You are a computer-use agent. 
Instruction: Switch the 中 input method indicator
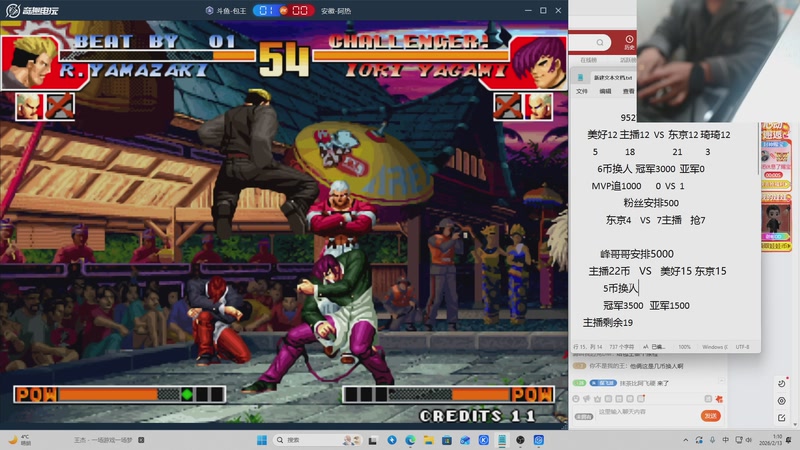[x=726, y=440]
